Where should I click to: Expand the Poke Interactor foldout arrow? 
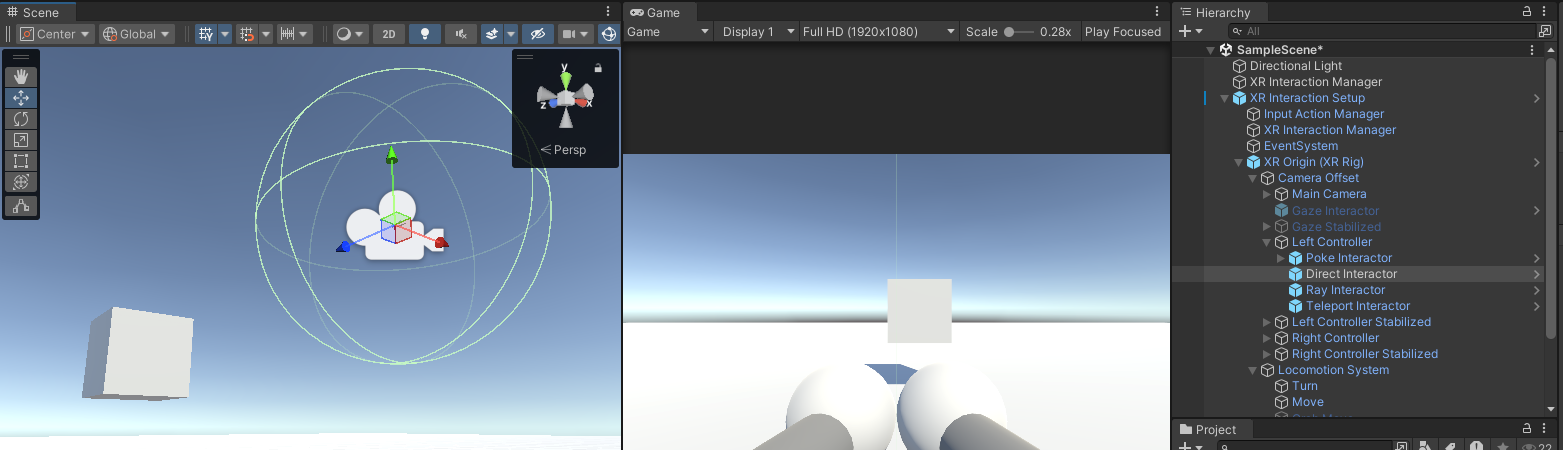(1280, 258)
